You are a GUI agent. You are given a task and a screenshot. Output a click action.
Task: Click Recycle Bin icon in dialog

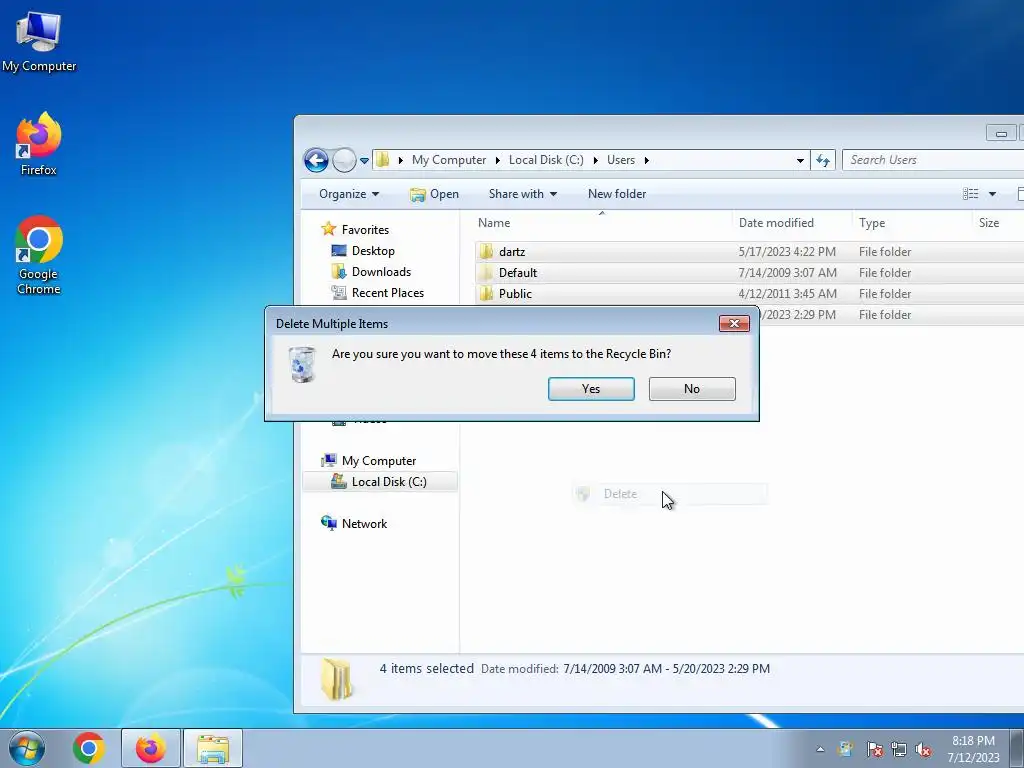302,364
